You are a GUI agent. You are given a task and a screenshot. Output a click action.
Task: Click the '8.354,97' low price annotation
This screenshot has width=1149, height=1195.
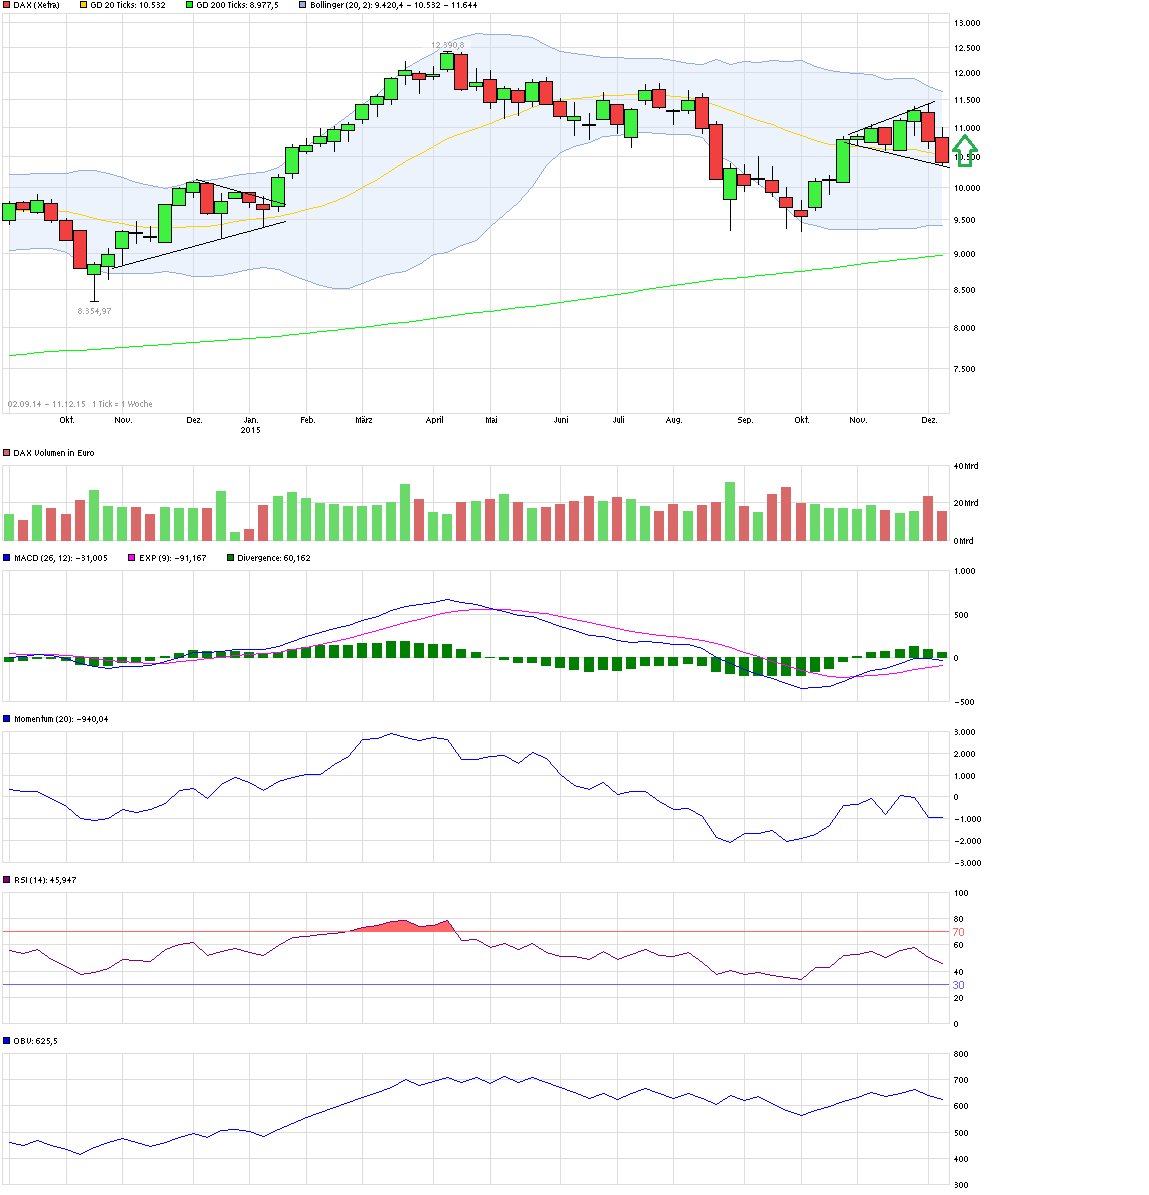point(94,311)
